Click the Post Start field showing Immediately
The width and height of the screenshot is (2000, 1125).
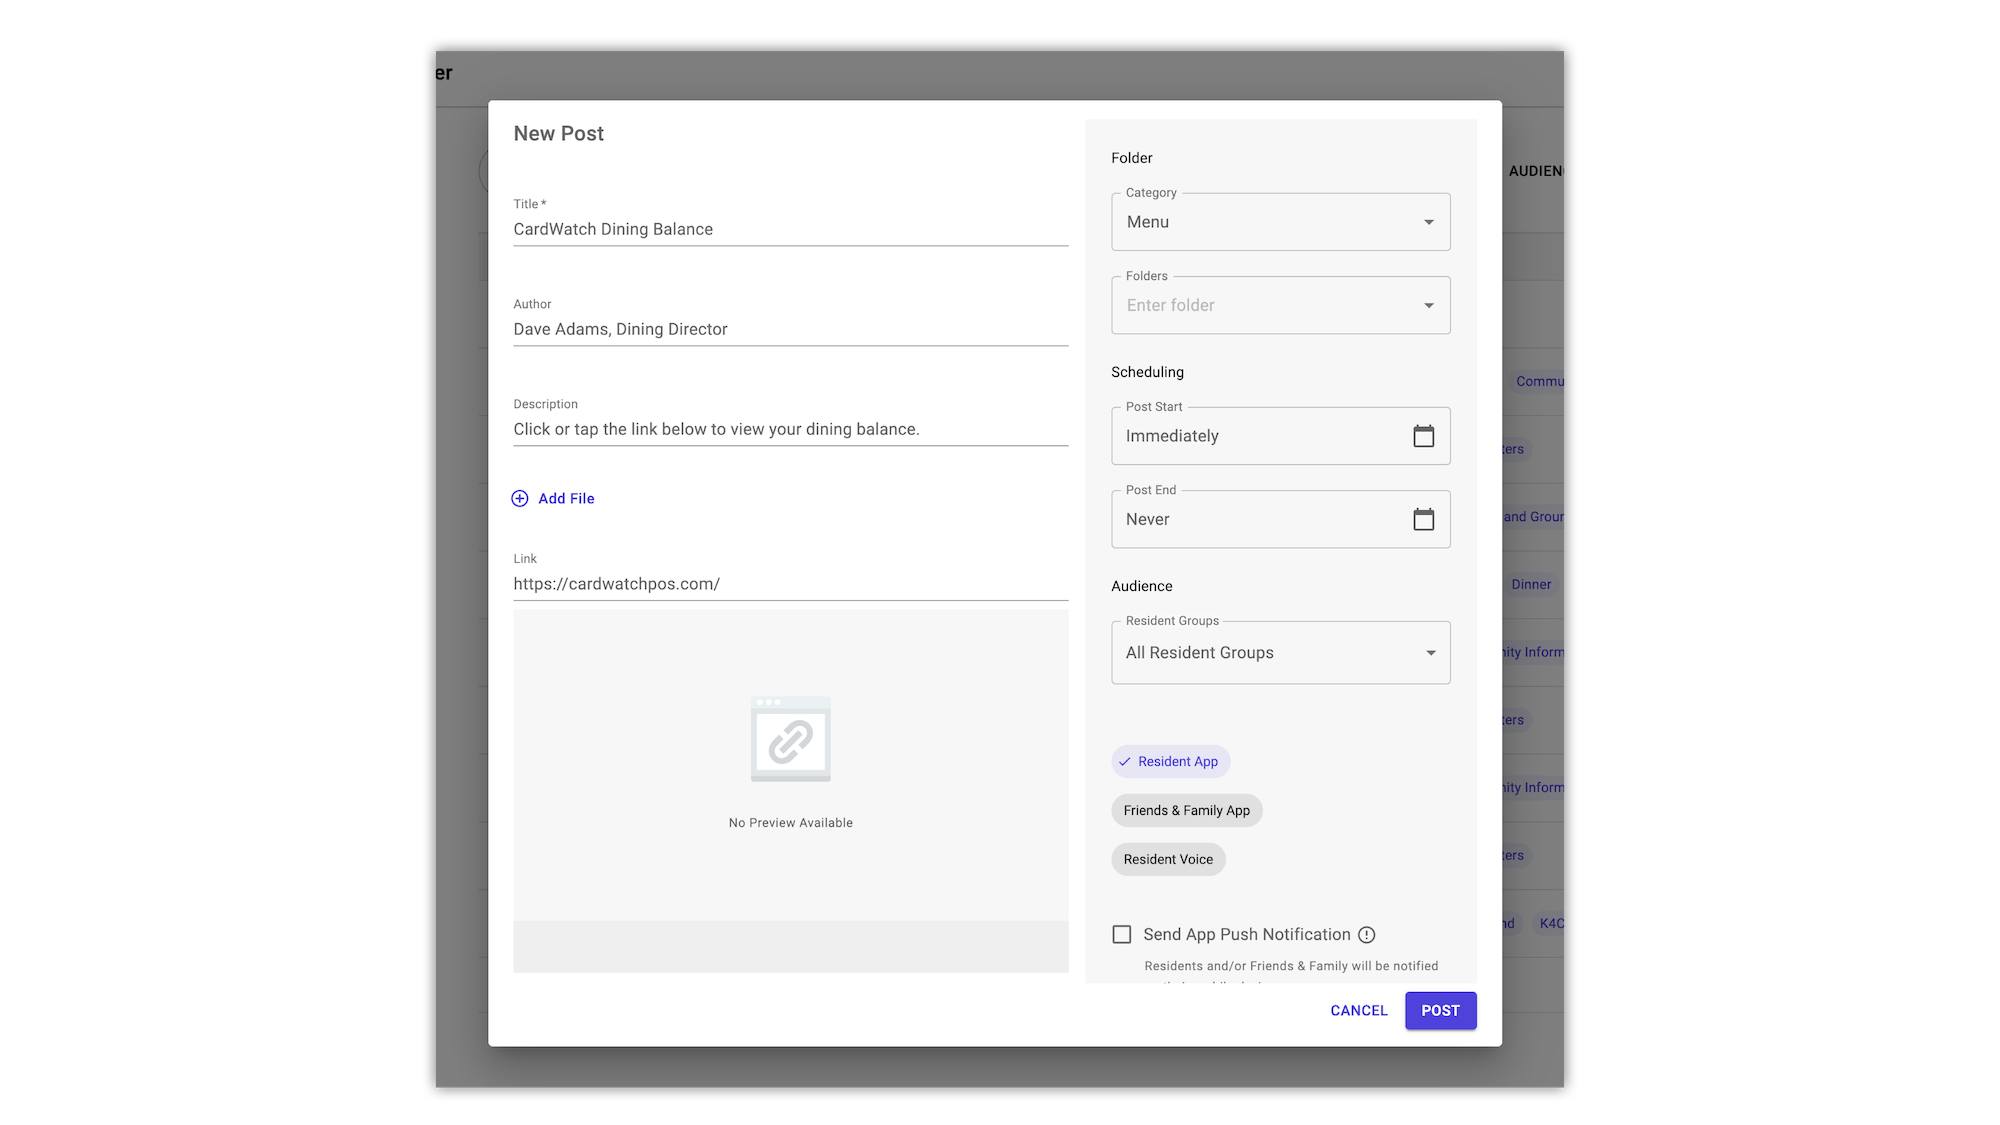tap(1280, 436)
